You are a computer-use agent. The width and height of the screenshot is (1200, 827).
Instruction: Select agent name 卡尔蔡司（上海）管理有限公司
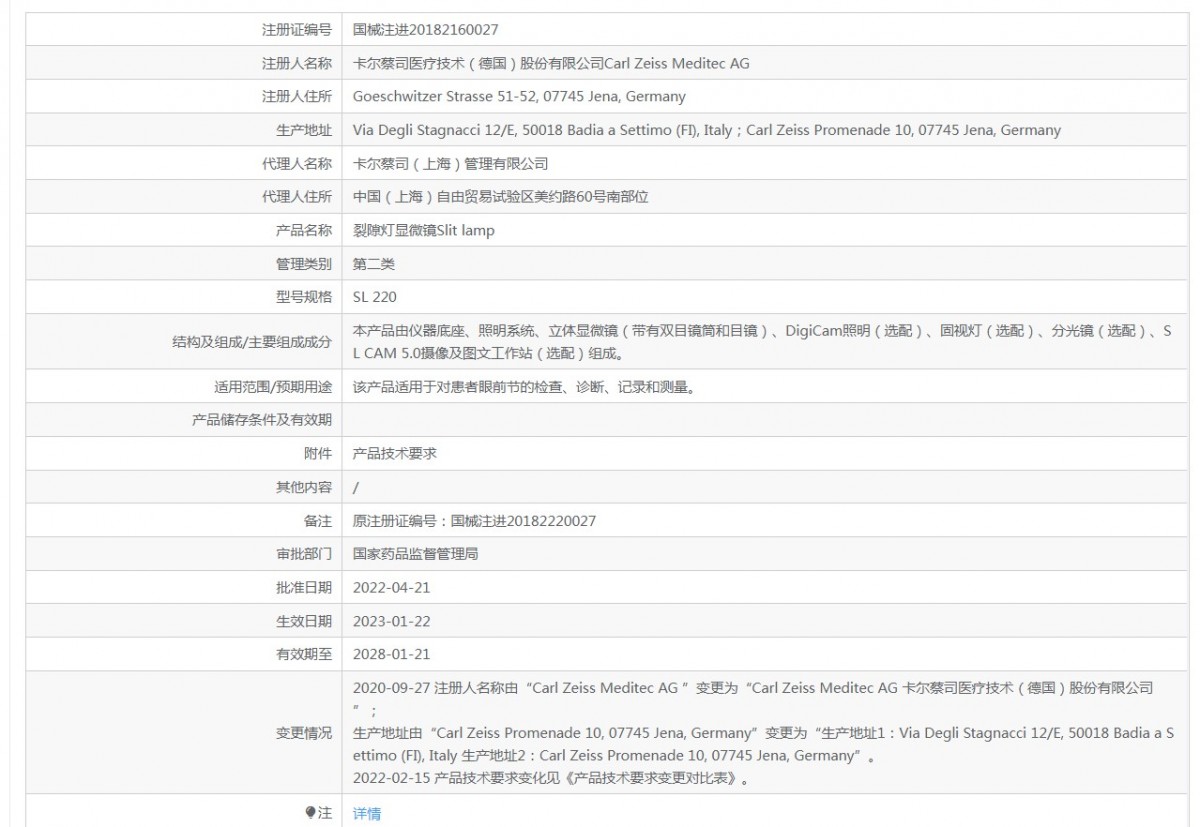tap(451, 163)
